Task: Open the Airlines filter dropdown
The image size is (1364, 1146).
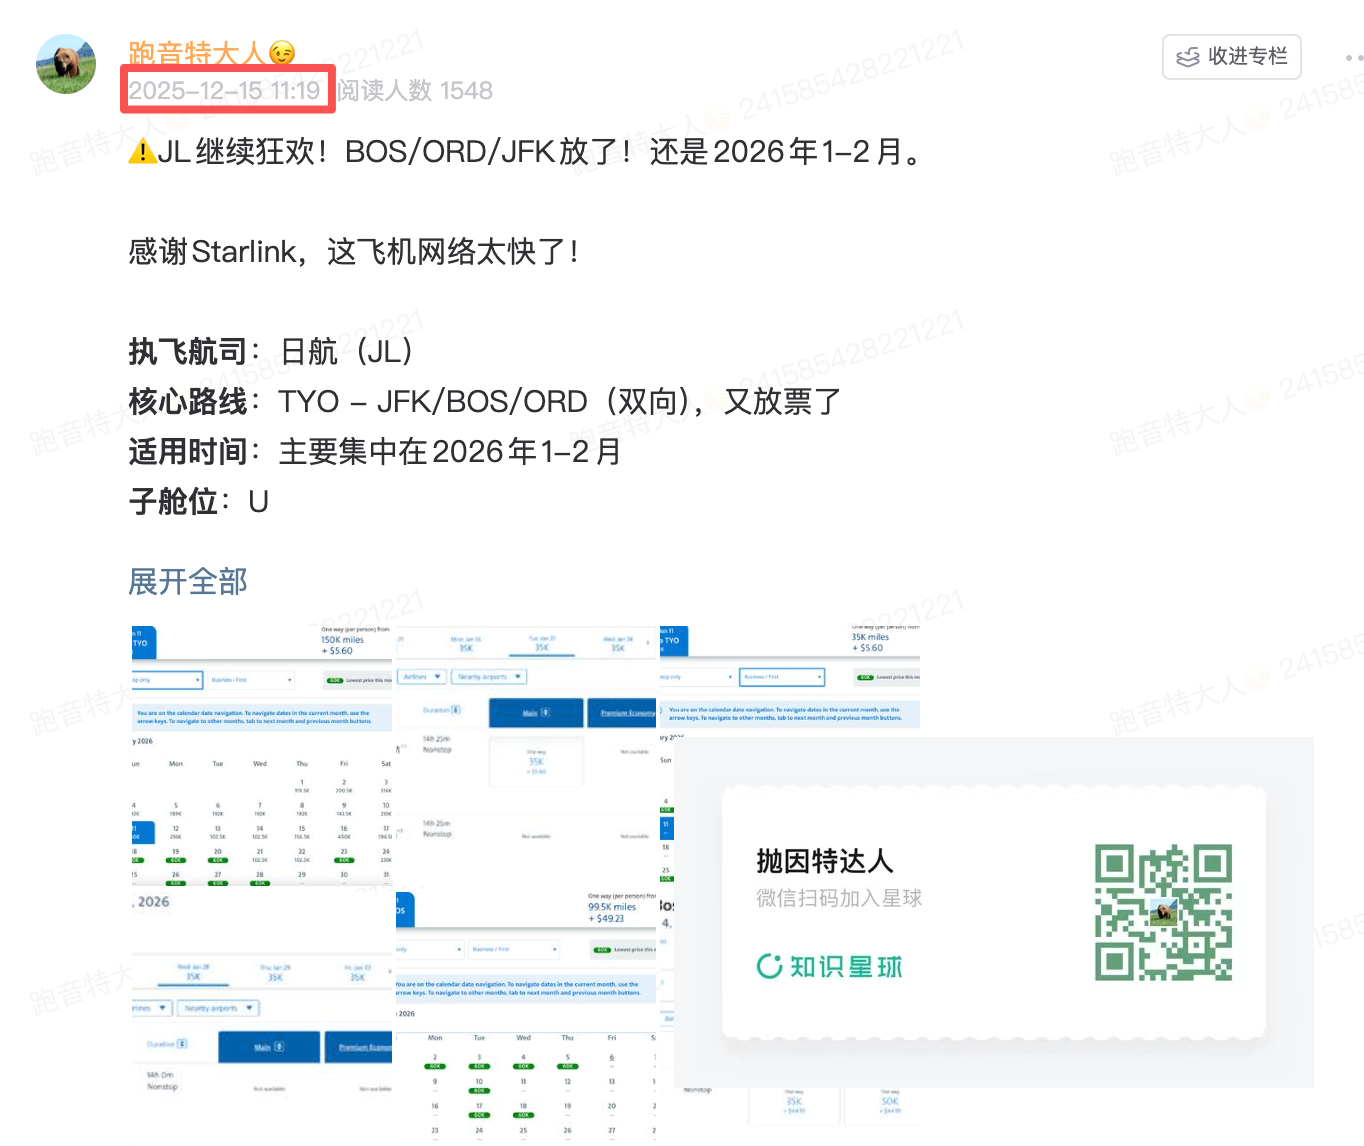Action: [422, 677]
